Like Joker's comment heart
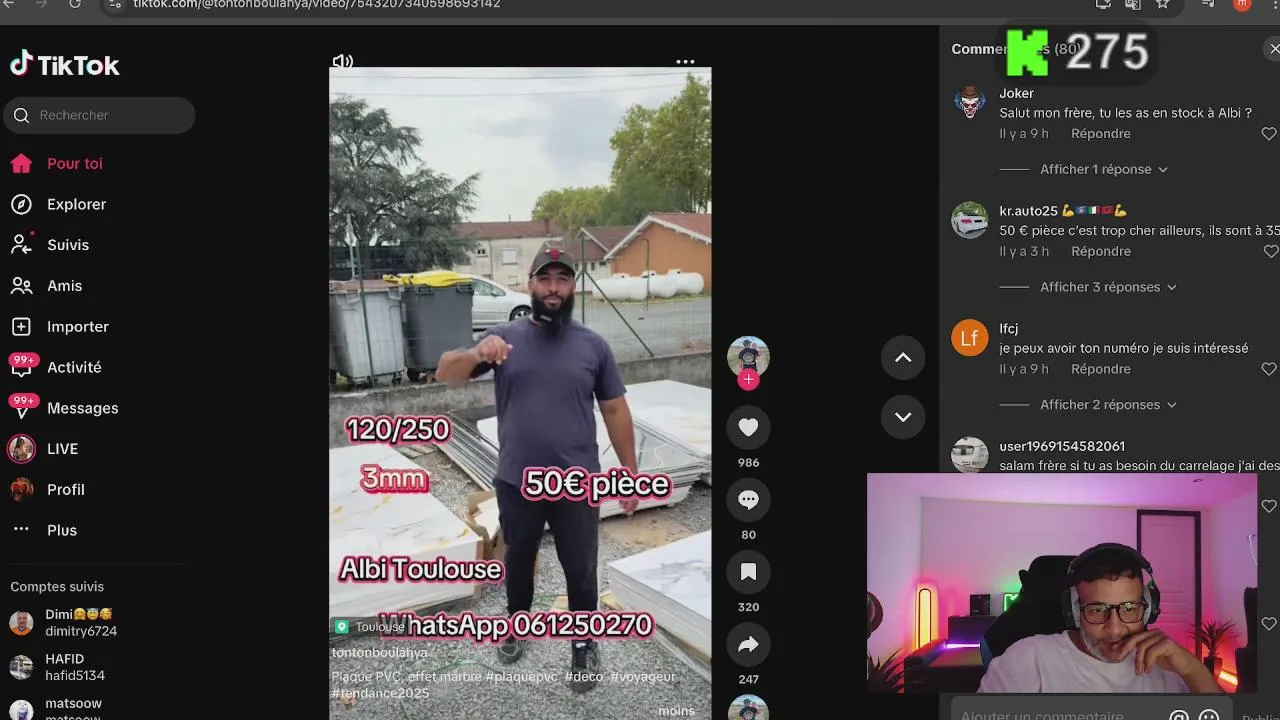Image resolution: width=1280 pixels, height=720 pixels. click(x=1269, y=134)
